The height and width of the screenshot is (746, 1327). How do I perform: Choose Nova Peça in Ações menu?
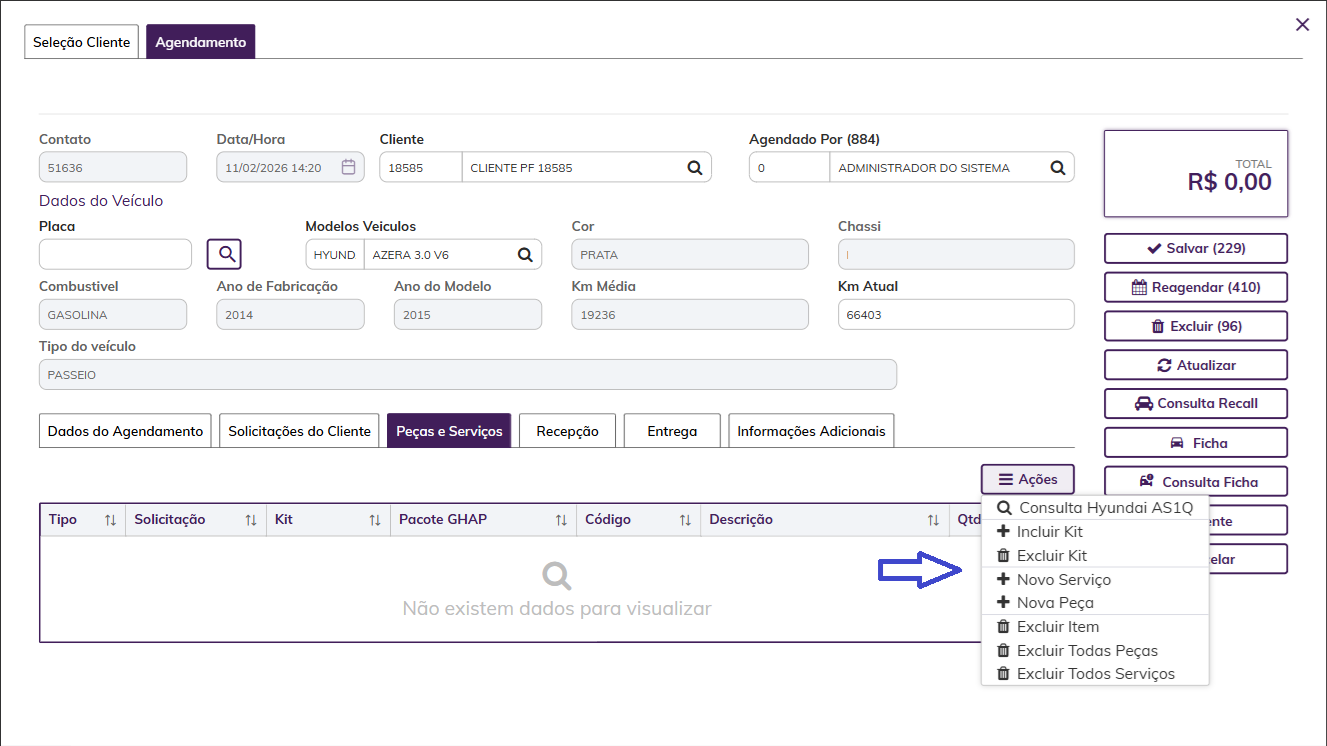point(1095,603)
